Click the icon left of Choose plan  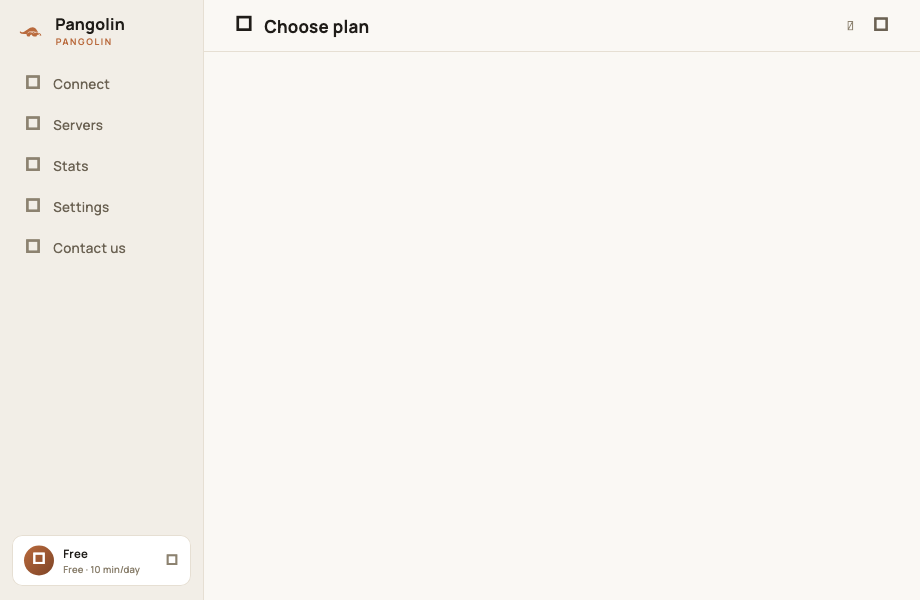[244, 24]
